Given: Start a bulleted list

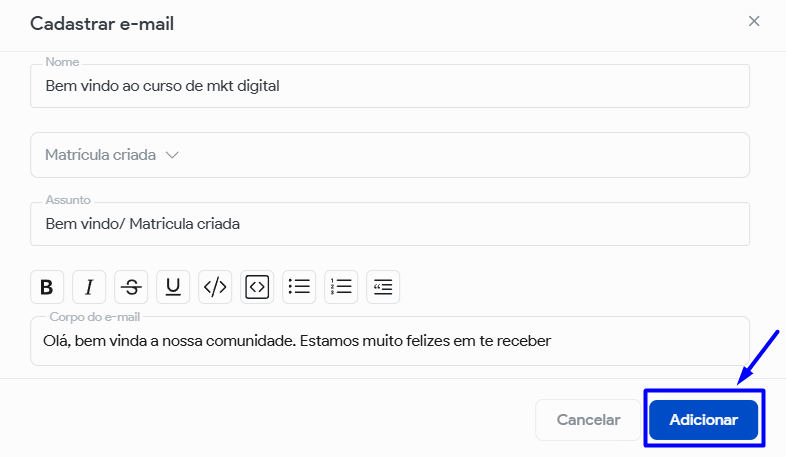Looking at the screenshot, I should (299, 287).
